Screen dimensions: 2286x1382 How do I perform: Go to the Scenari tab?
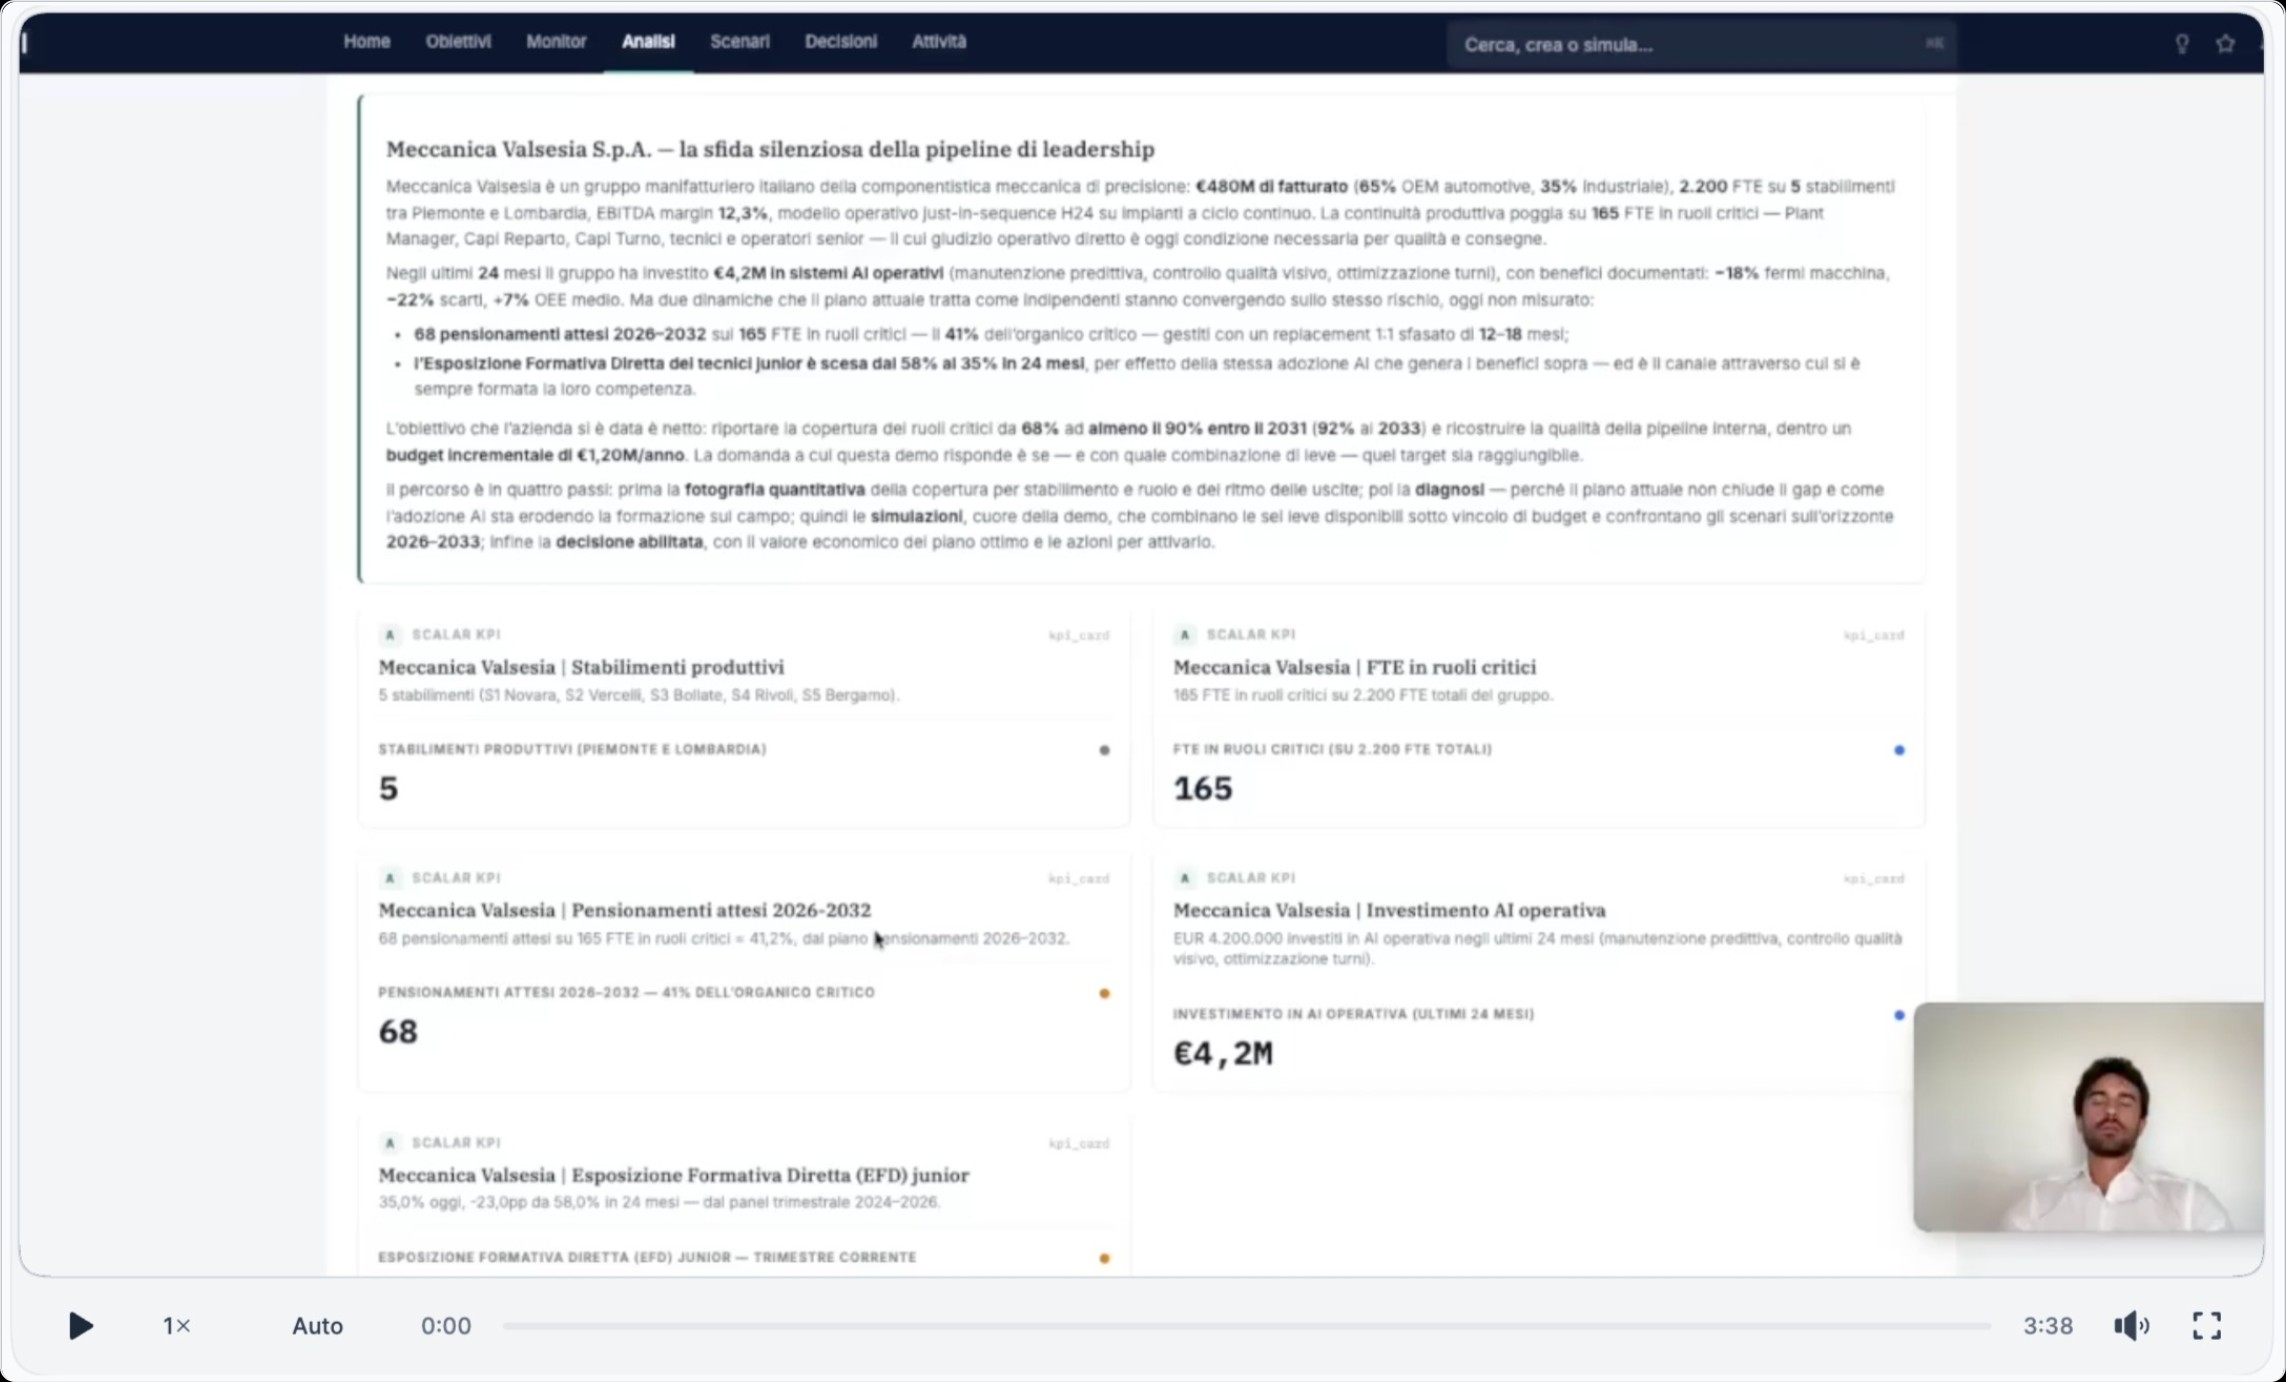(x=740, y=41)
